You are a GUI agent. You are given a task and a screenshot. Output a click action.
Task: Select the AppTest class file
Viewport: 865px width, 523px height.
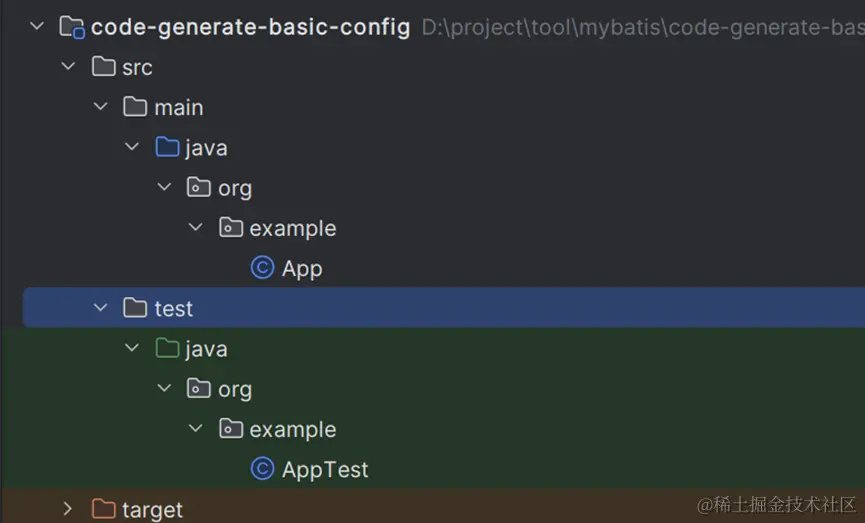(x=325, y=470)
